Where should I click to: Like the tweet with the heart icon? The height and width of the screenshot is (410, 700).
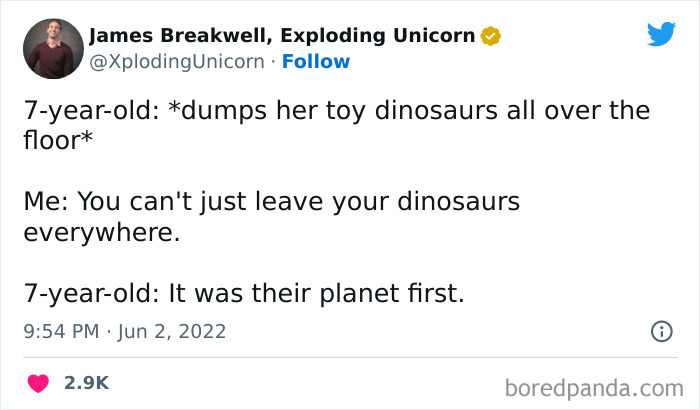click(39, 383)
